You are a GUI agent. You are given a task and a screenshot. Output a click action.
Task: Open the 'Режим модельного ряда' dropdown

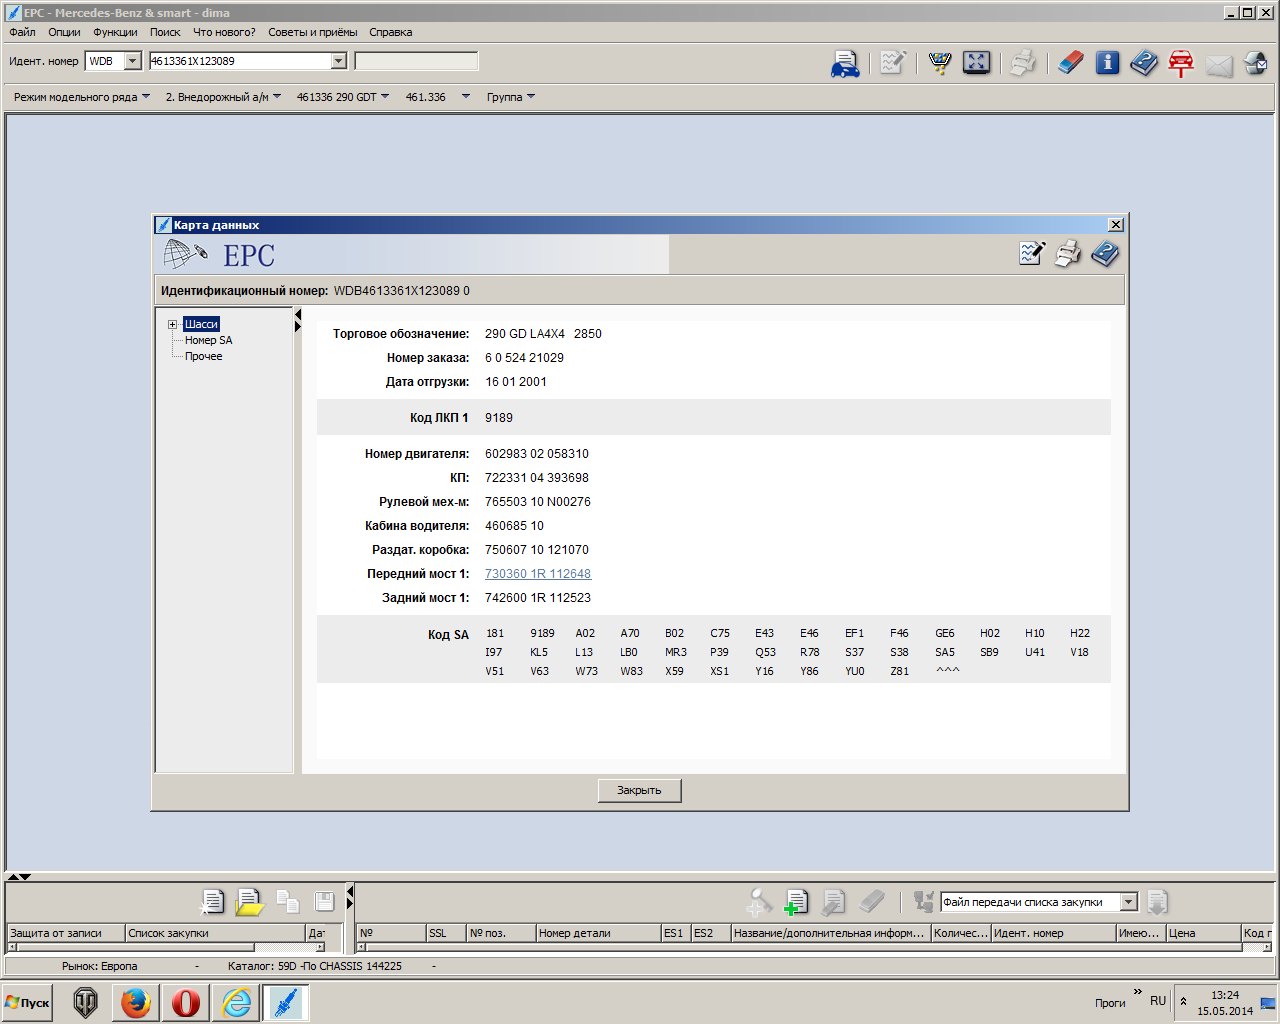coord(81,97)
